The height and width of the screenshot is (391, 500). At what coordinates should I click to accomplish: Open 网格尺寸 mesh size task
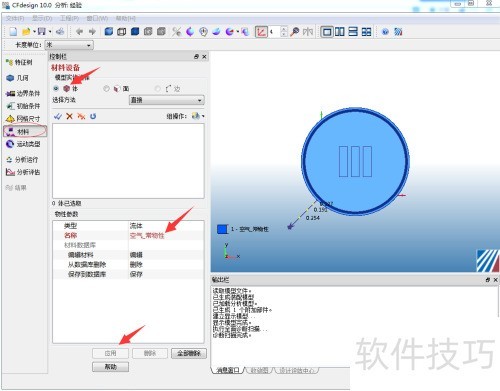pyautogui.click(x=23, y=119)
